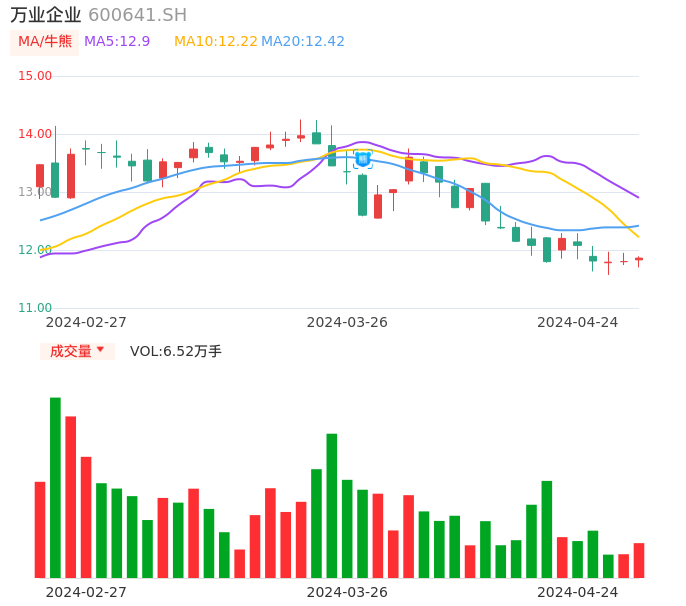Click the last red volume bar on the right
This screenshot has height=606, width=686.
coord(639,560)
